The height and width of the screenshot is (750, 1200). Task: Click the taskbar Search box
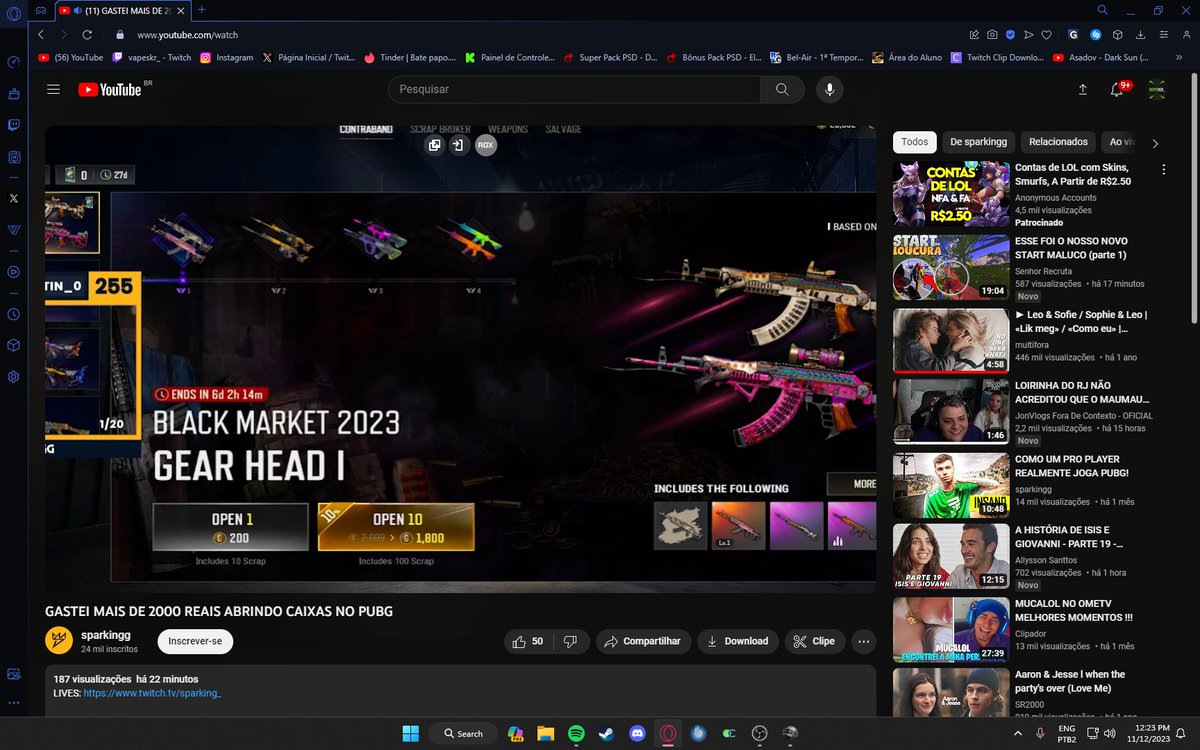click(x=461, y=733)
